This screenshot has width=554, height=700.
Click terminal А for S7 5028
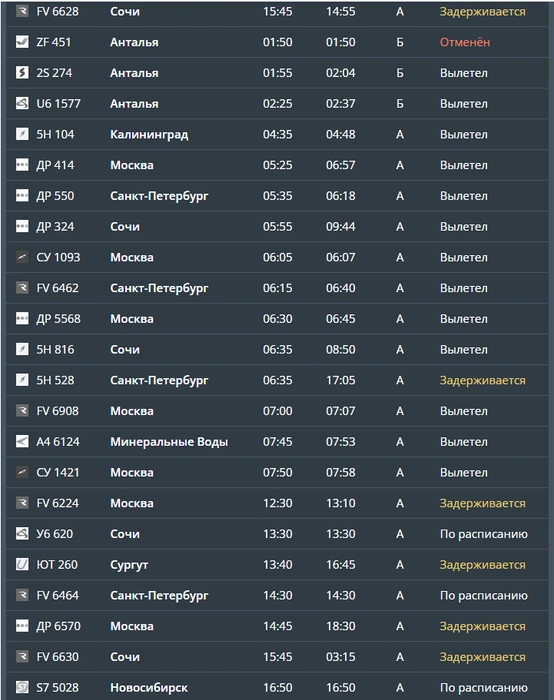tap(400, 688)
